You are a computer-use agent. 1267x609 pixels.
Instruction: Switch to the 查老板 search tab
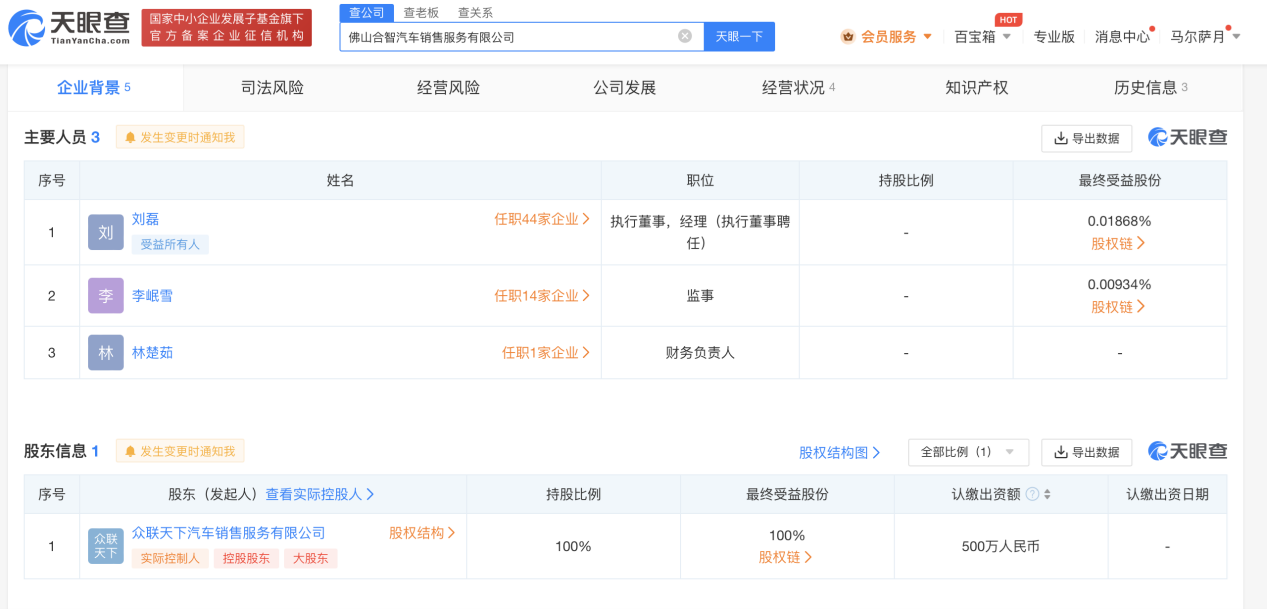pyautogui.click(x=421, y=12)
